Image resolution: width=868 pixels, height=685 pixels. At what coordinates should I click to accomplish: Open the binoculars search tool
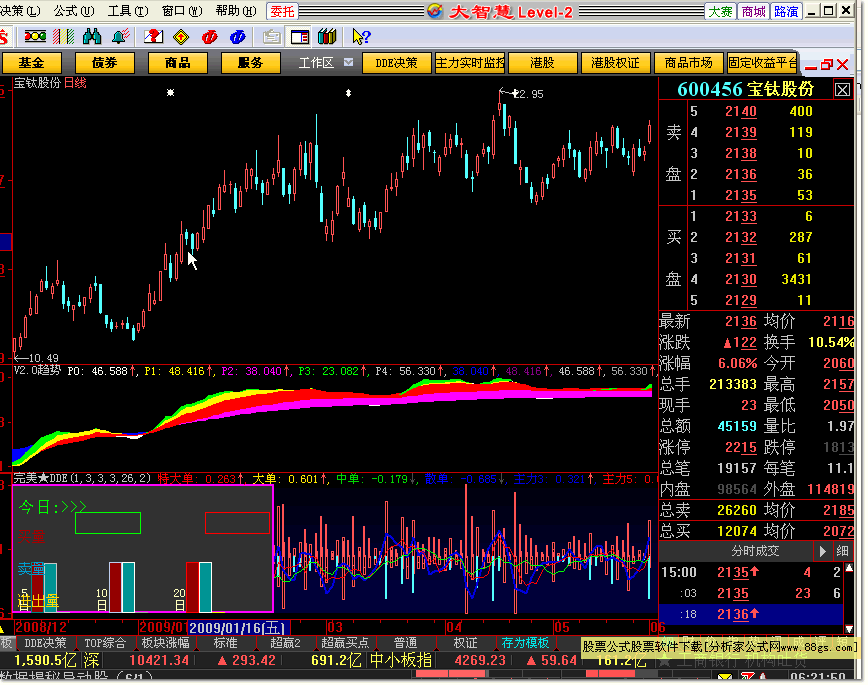tap(92, 37)
